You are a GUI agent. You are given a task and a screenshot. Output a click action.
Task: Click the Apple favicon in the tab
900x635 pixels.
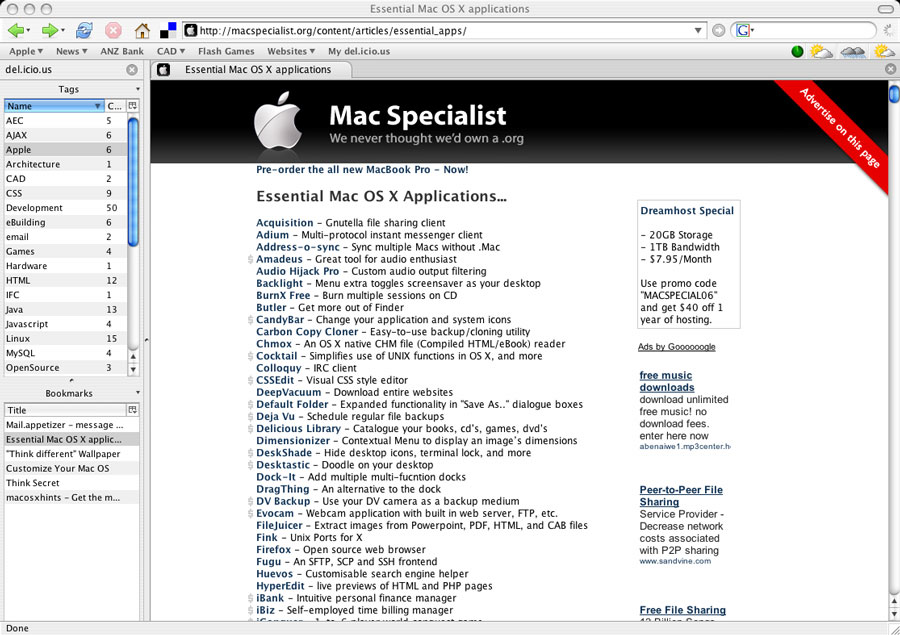[164, 69]
